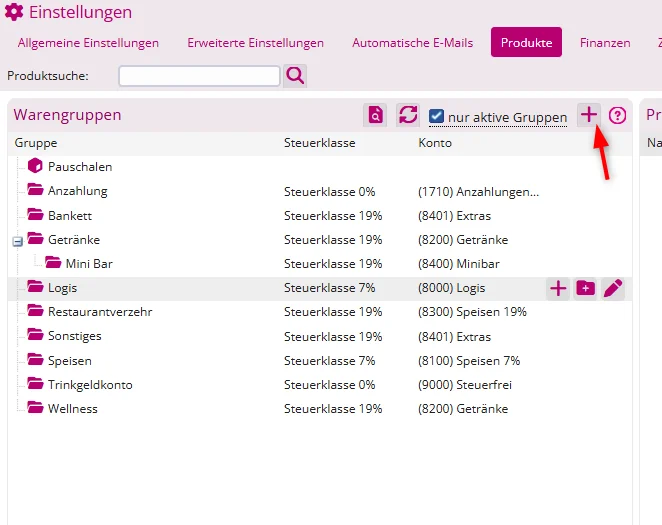Select the Anzahlung group
The width and height of the screenshot is (662, 525).
point(78,191)
